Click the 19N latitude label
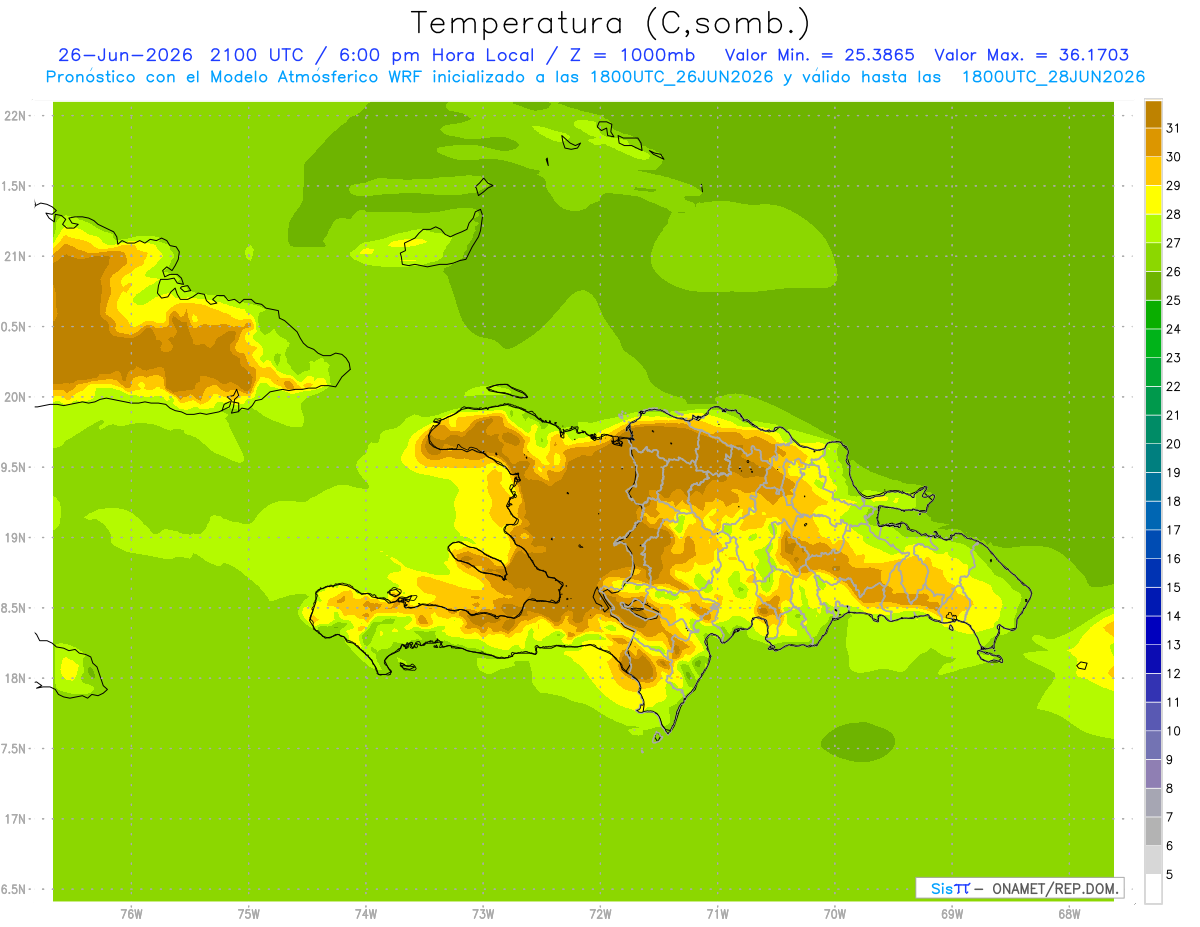 (x=16, y=537)
